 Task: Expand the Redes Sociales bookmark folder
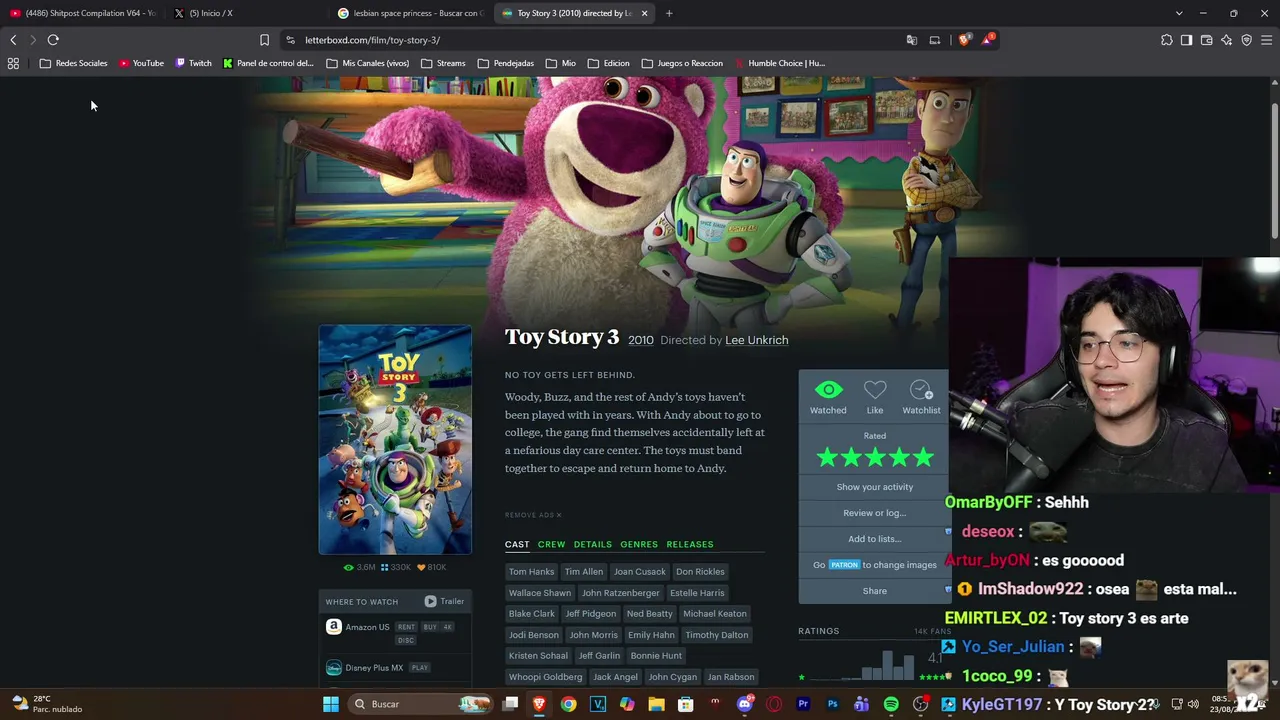coord(73,63)
